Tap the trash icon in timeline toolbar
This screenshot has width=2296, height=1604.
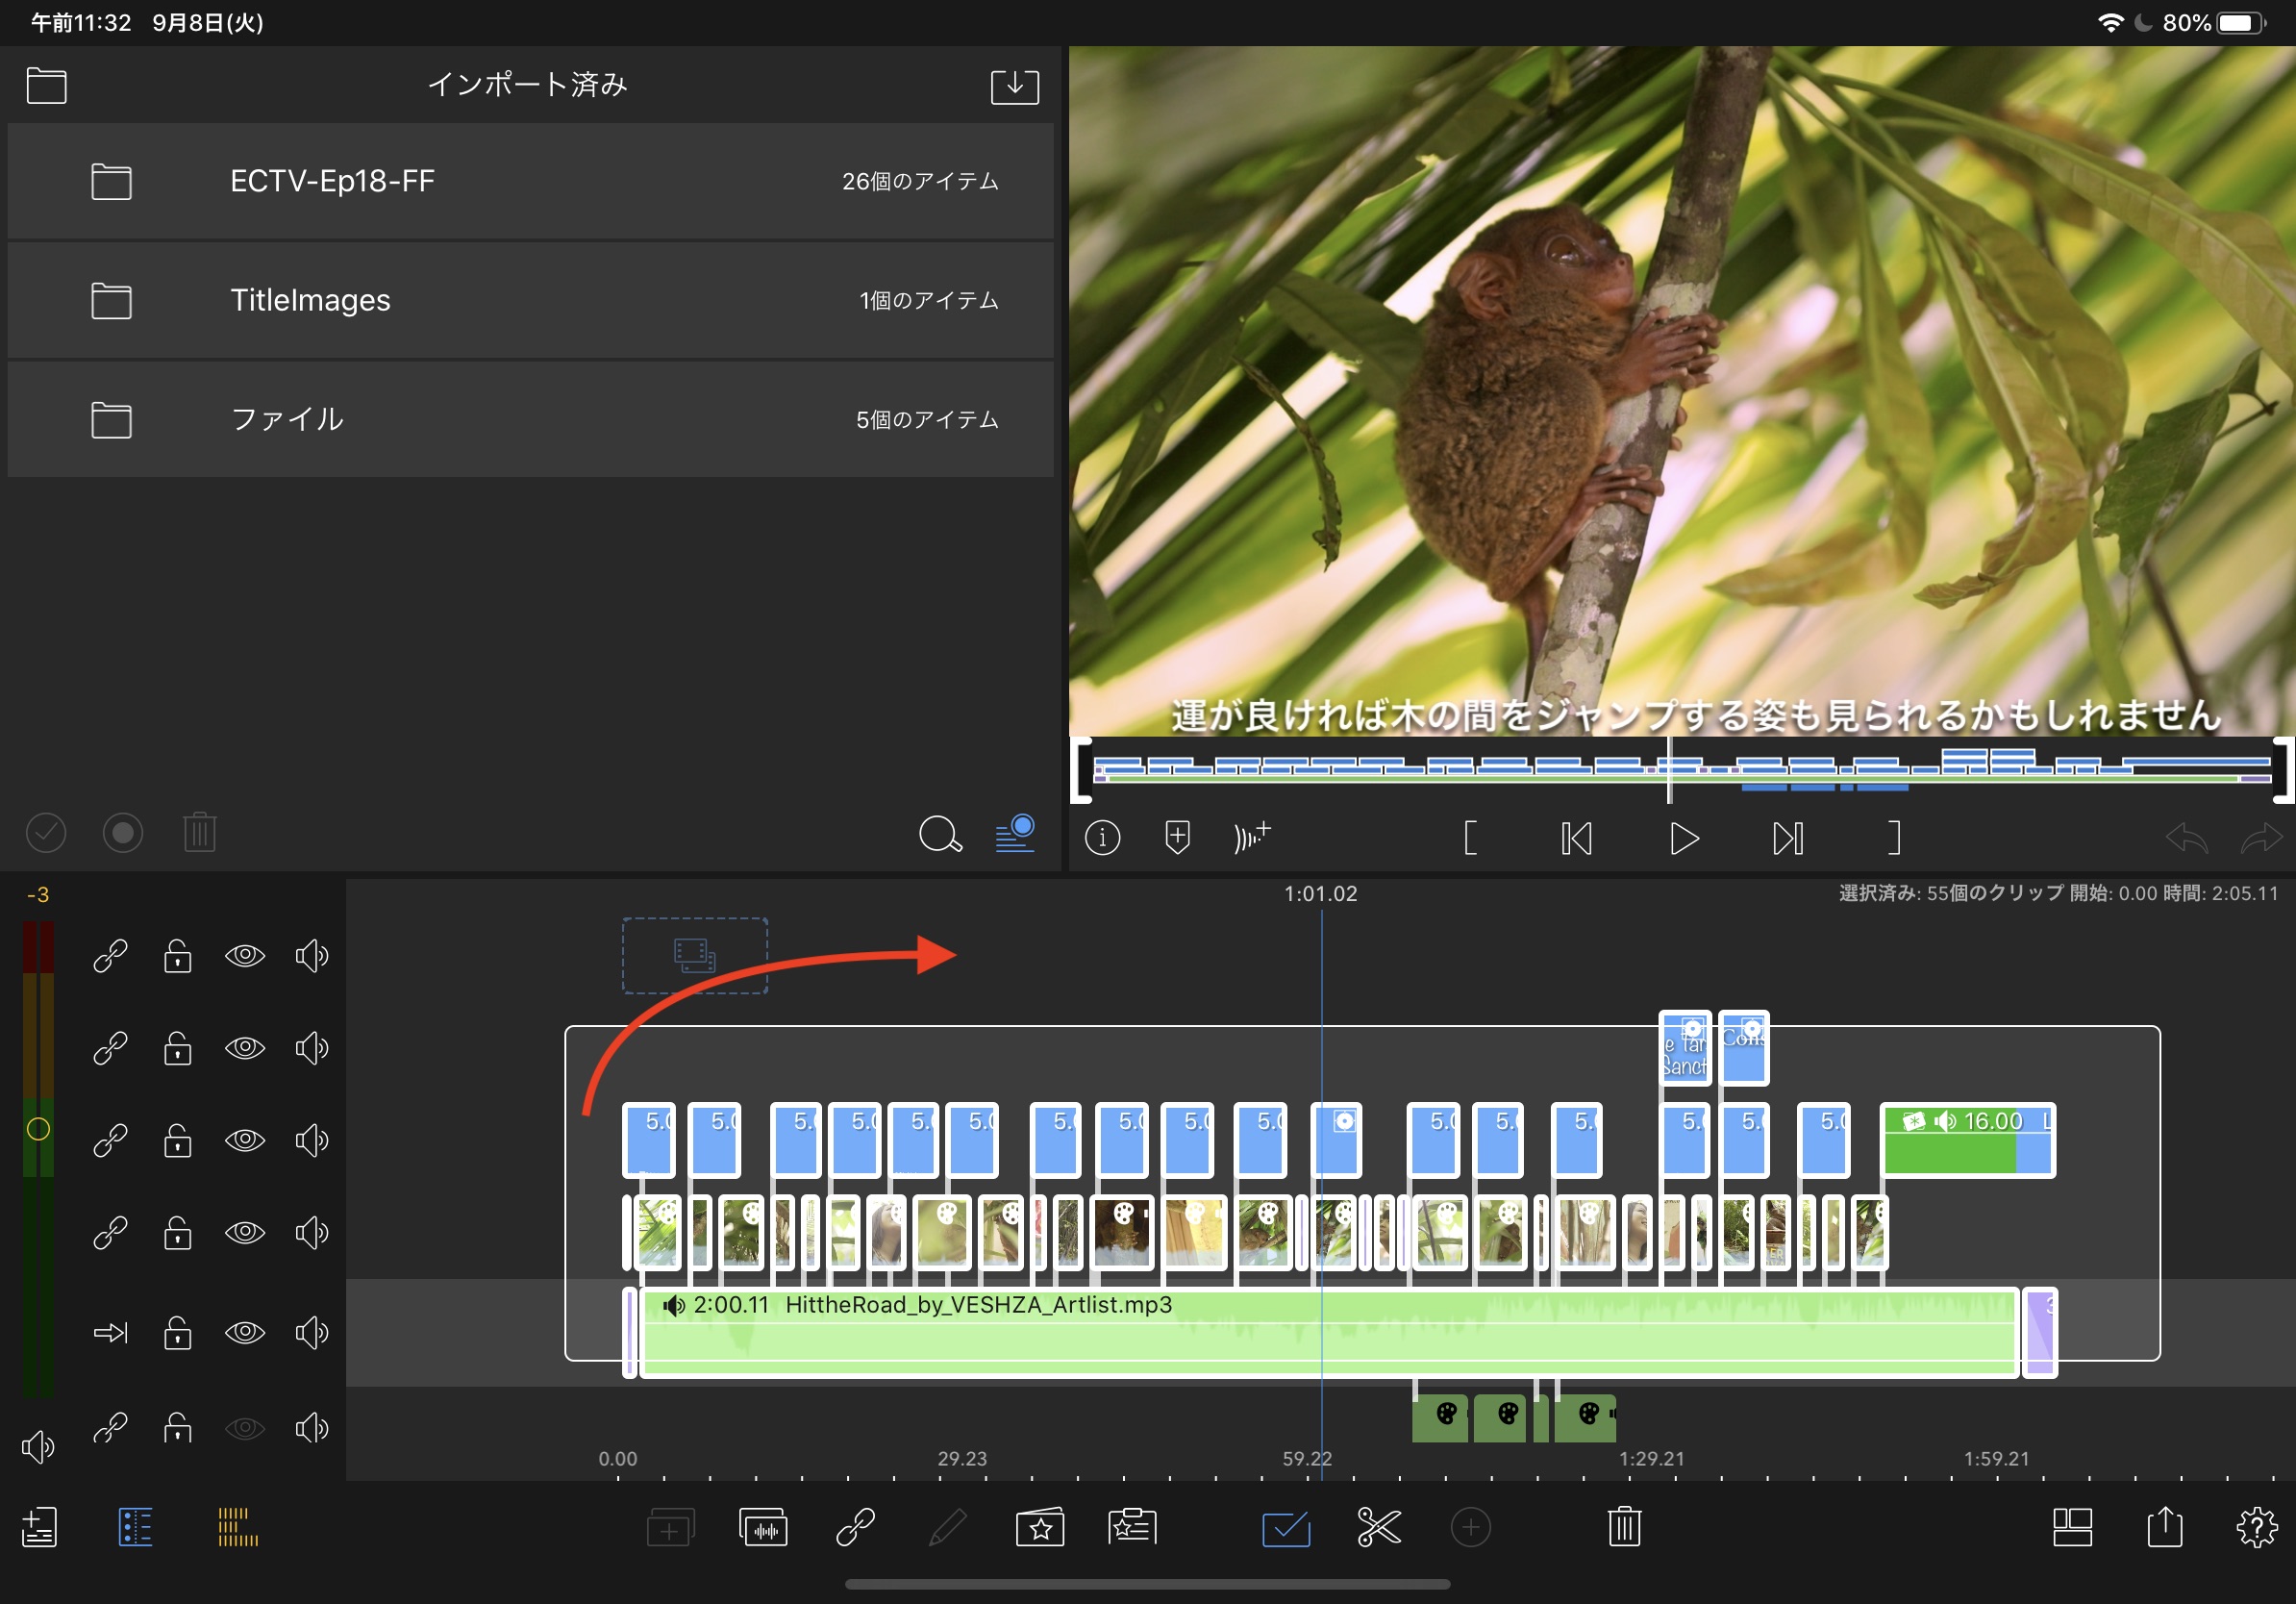(x=1624, y=1527)
